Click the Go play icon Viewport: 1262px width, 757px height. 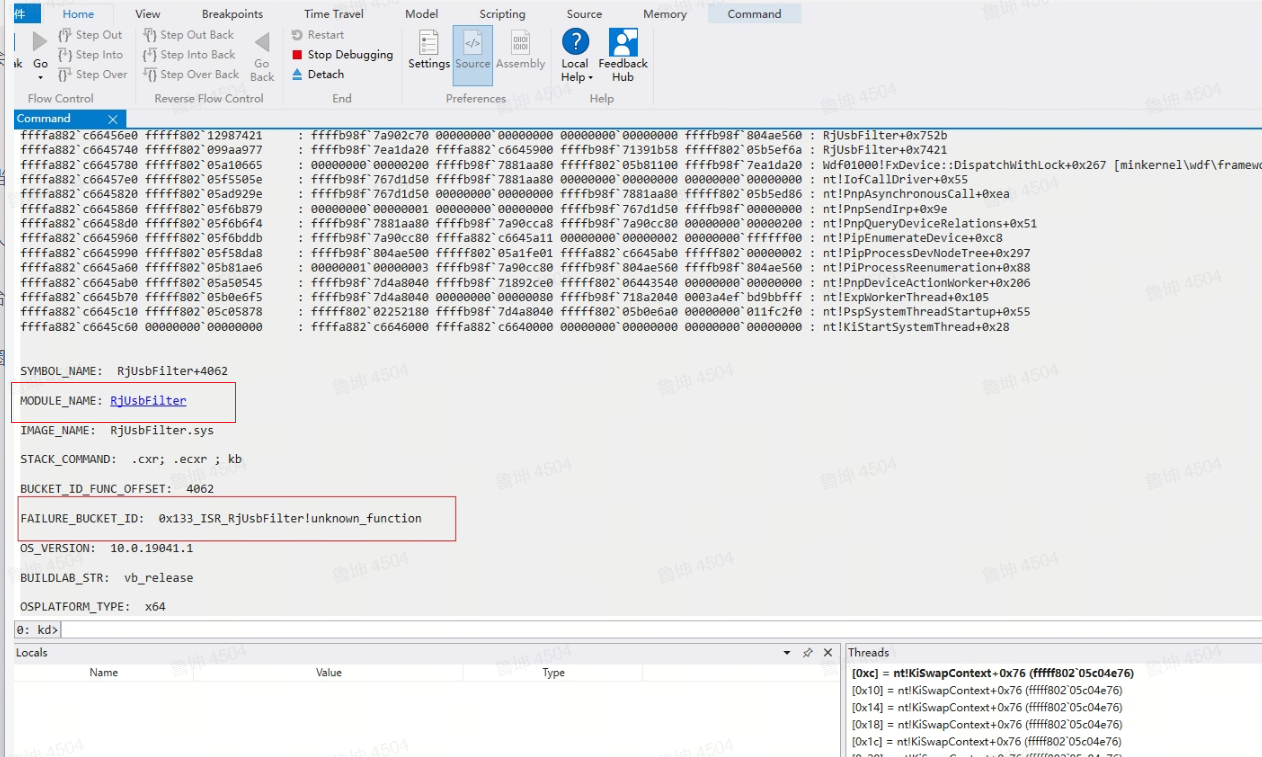coord(40,41)
